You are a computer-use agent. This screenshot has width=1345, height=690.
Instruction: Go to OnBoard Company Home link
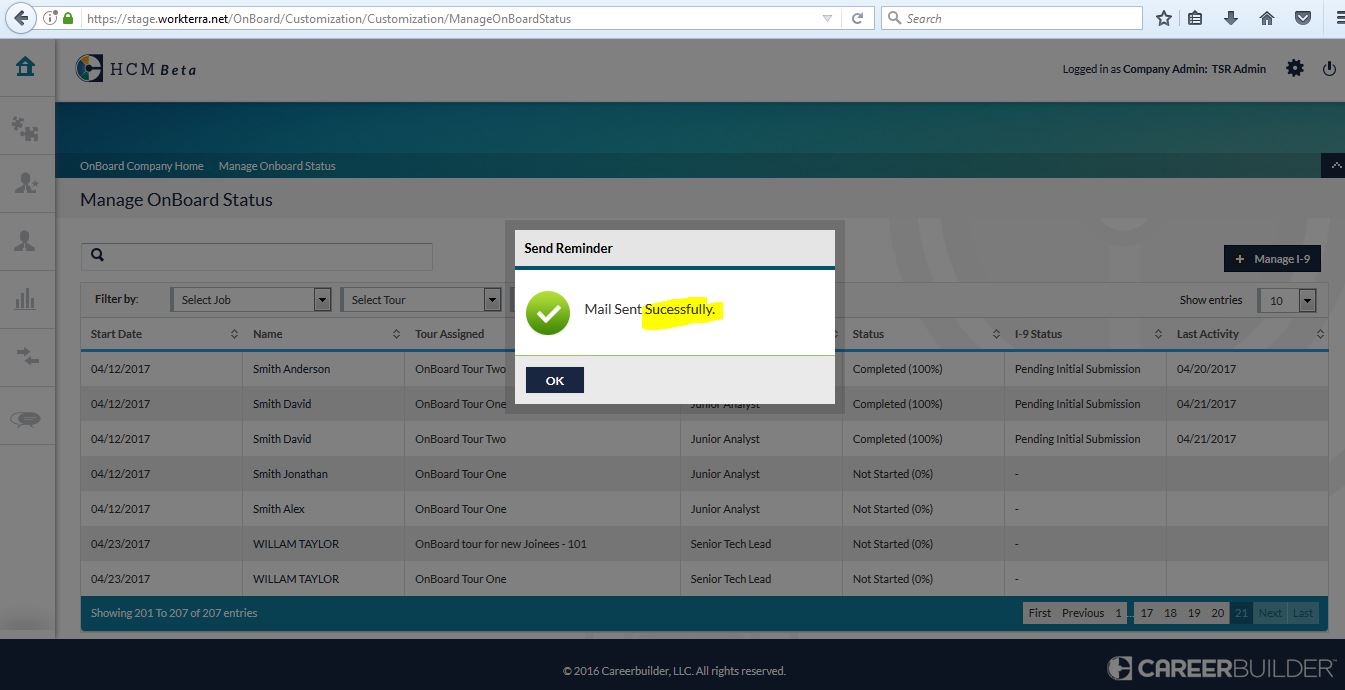pyautogui.click(x=142, y=166)
